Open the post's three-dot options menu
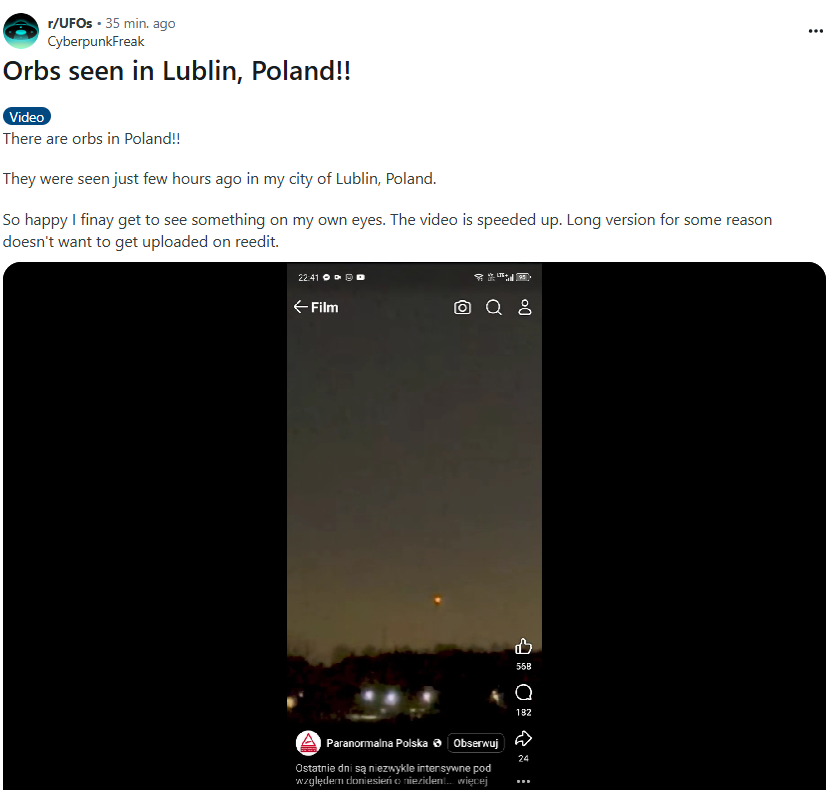835x790 pixels. (x=815, y=31)
